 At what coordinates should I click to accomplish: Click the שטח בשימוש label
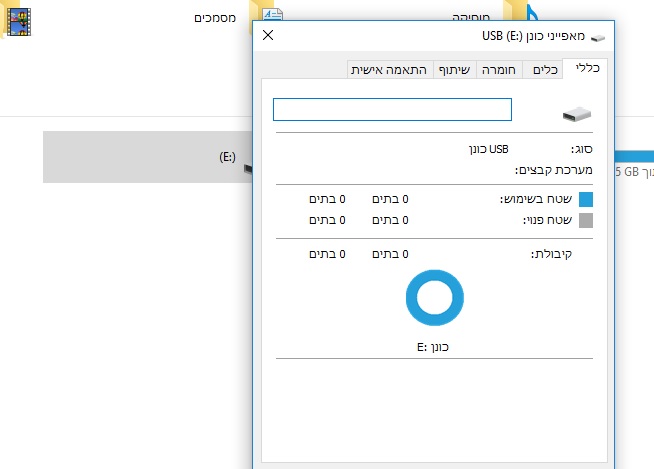(536, 199)
